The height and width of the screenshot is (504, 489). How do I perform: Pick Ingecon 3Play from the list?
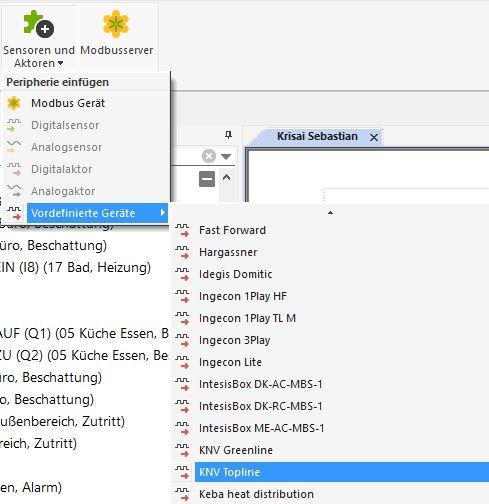[234, 340]
